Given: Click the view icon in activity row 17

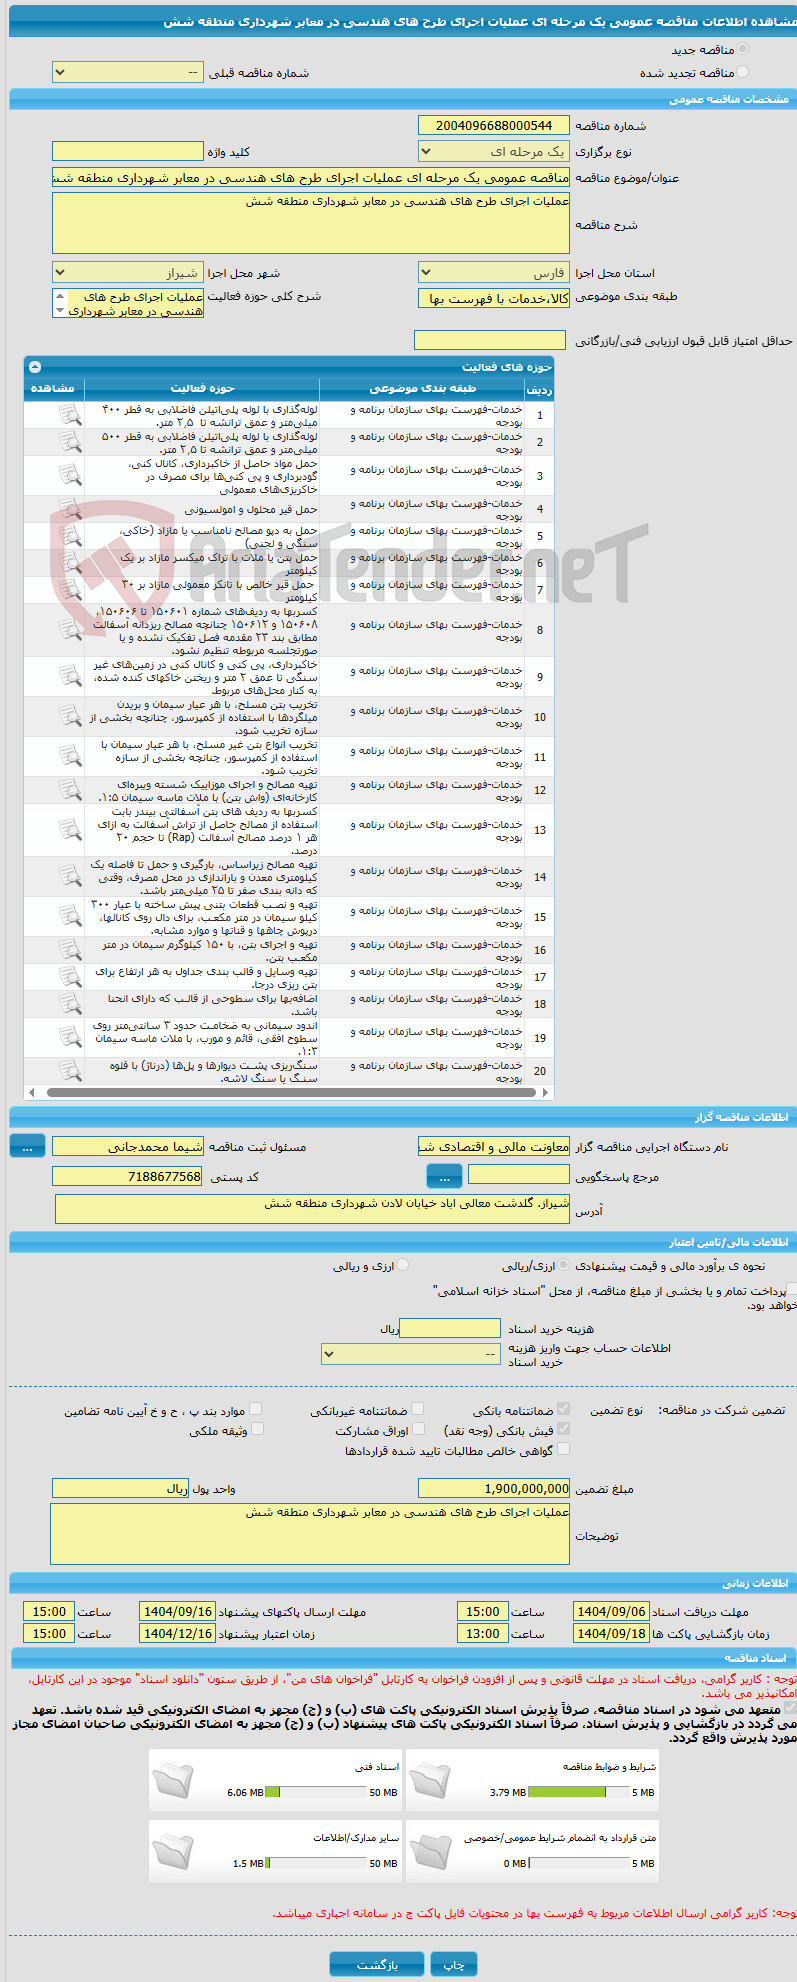Looking at the screenshot, I should [70, 977].
